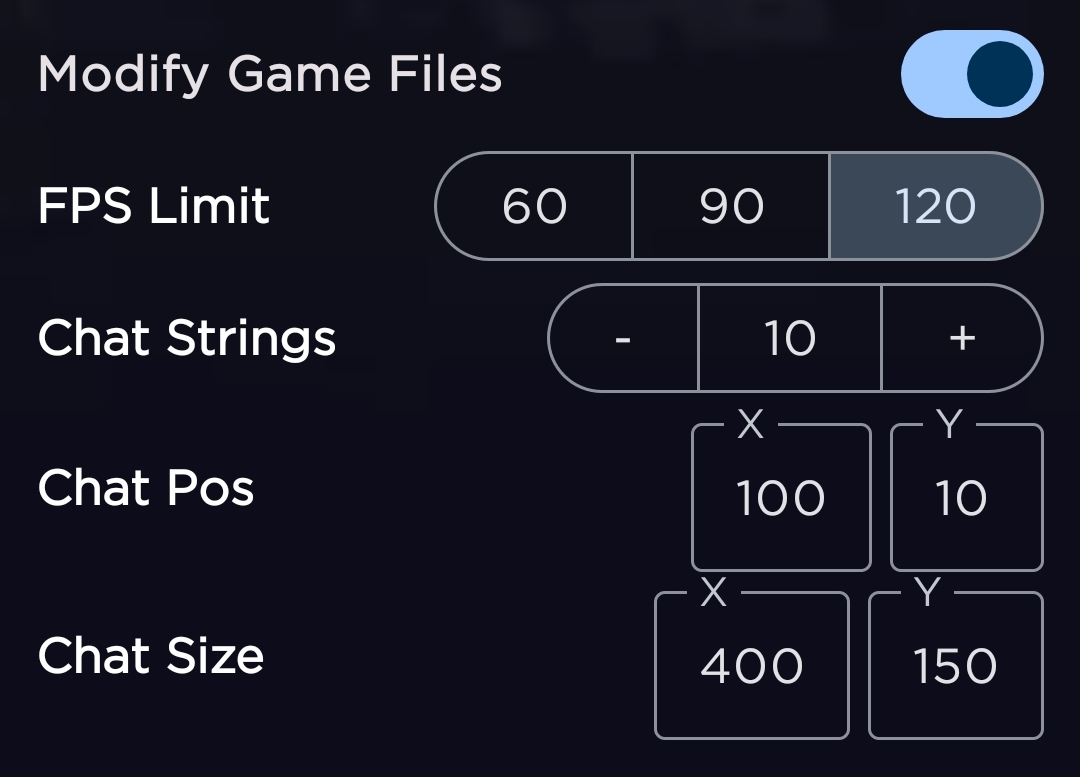This screenshot has height=777, width=1080.
Task: Click the Chat Strings label
Action: coord(187,339)
